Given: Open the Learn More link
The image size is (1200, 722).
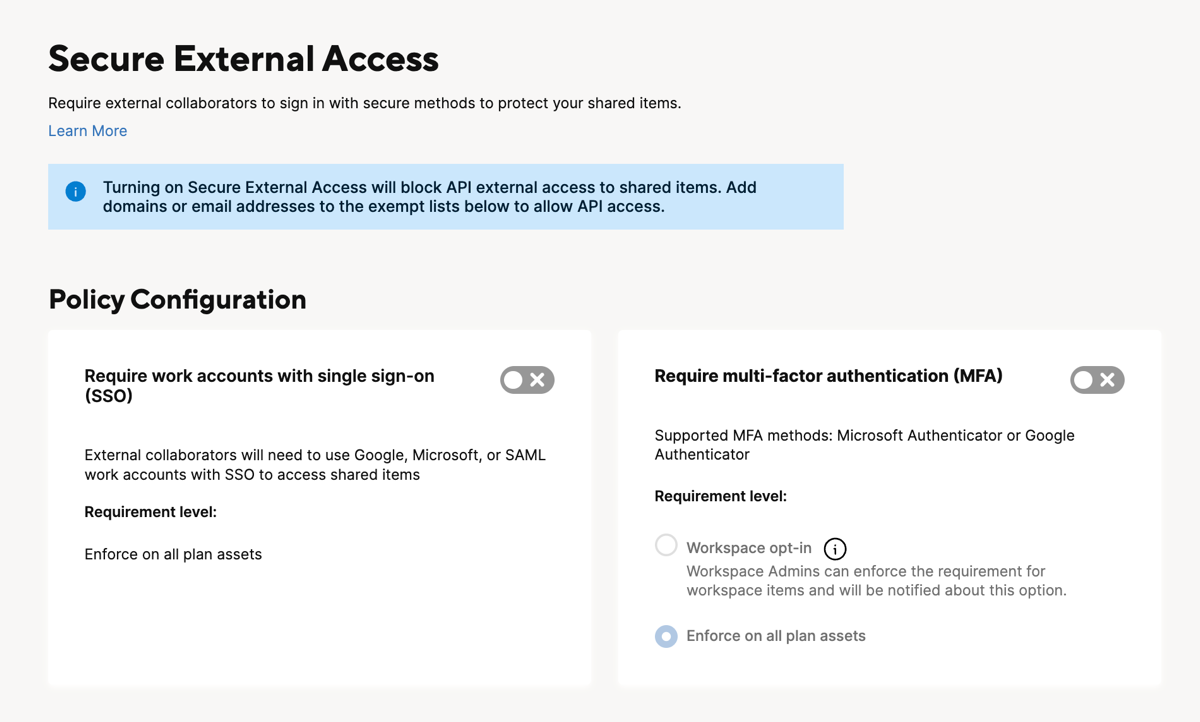Looking at the screenshot, I should tap(87, 130).
